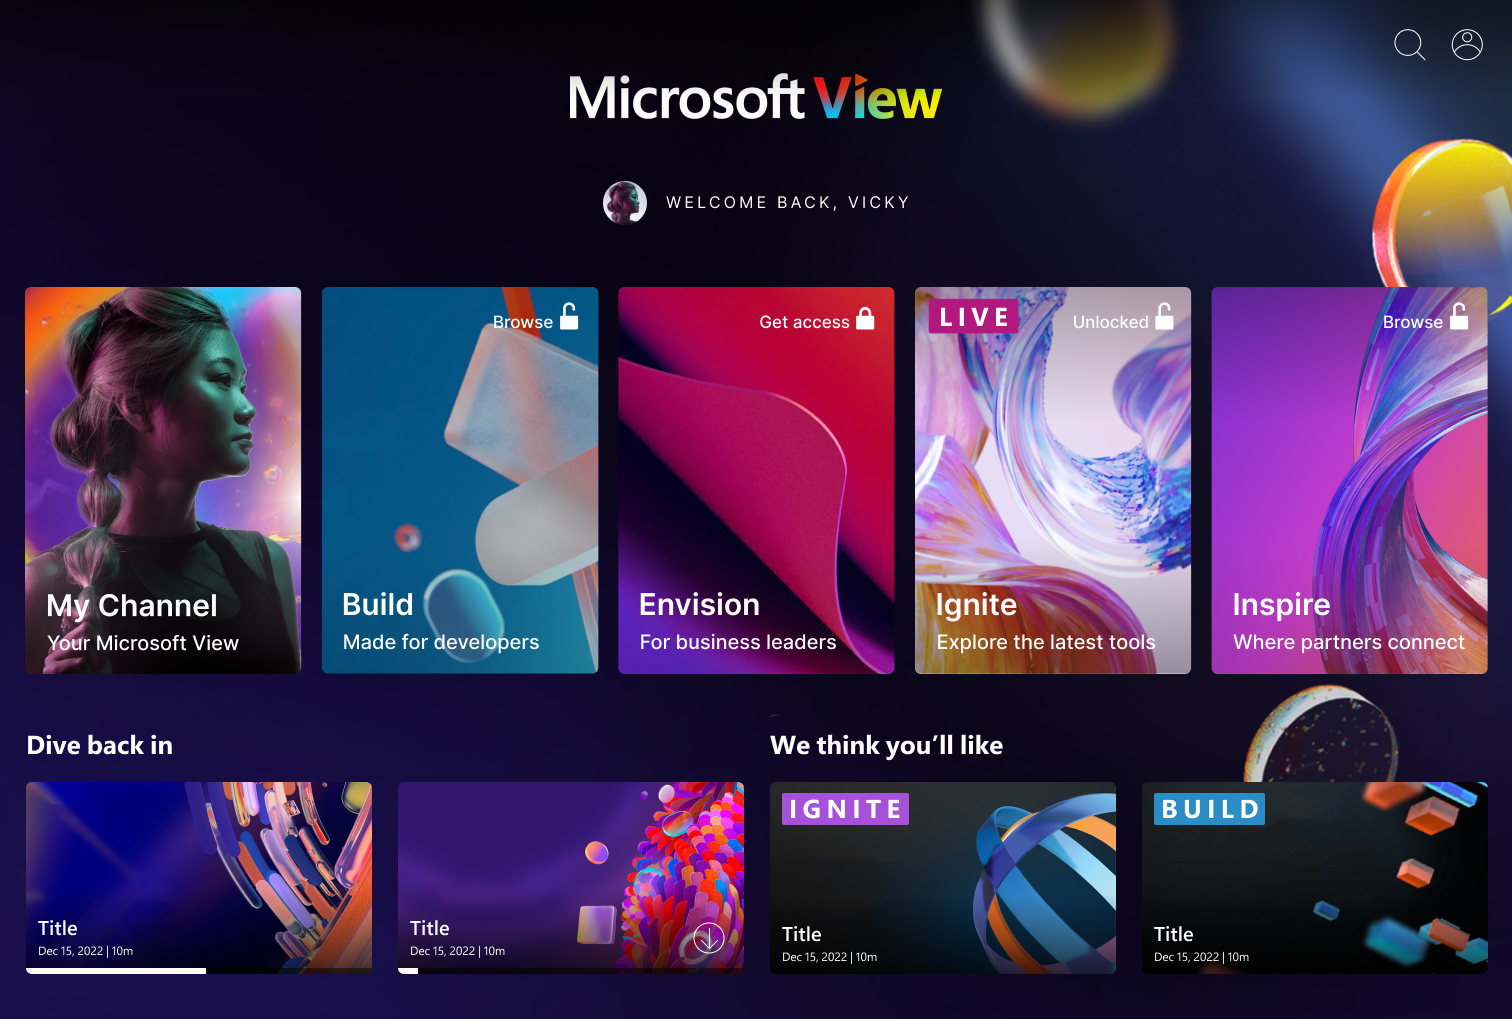Click 'For business leaders' subtitle

(738, 642)
